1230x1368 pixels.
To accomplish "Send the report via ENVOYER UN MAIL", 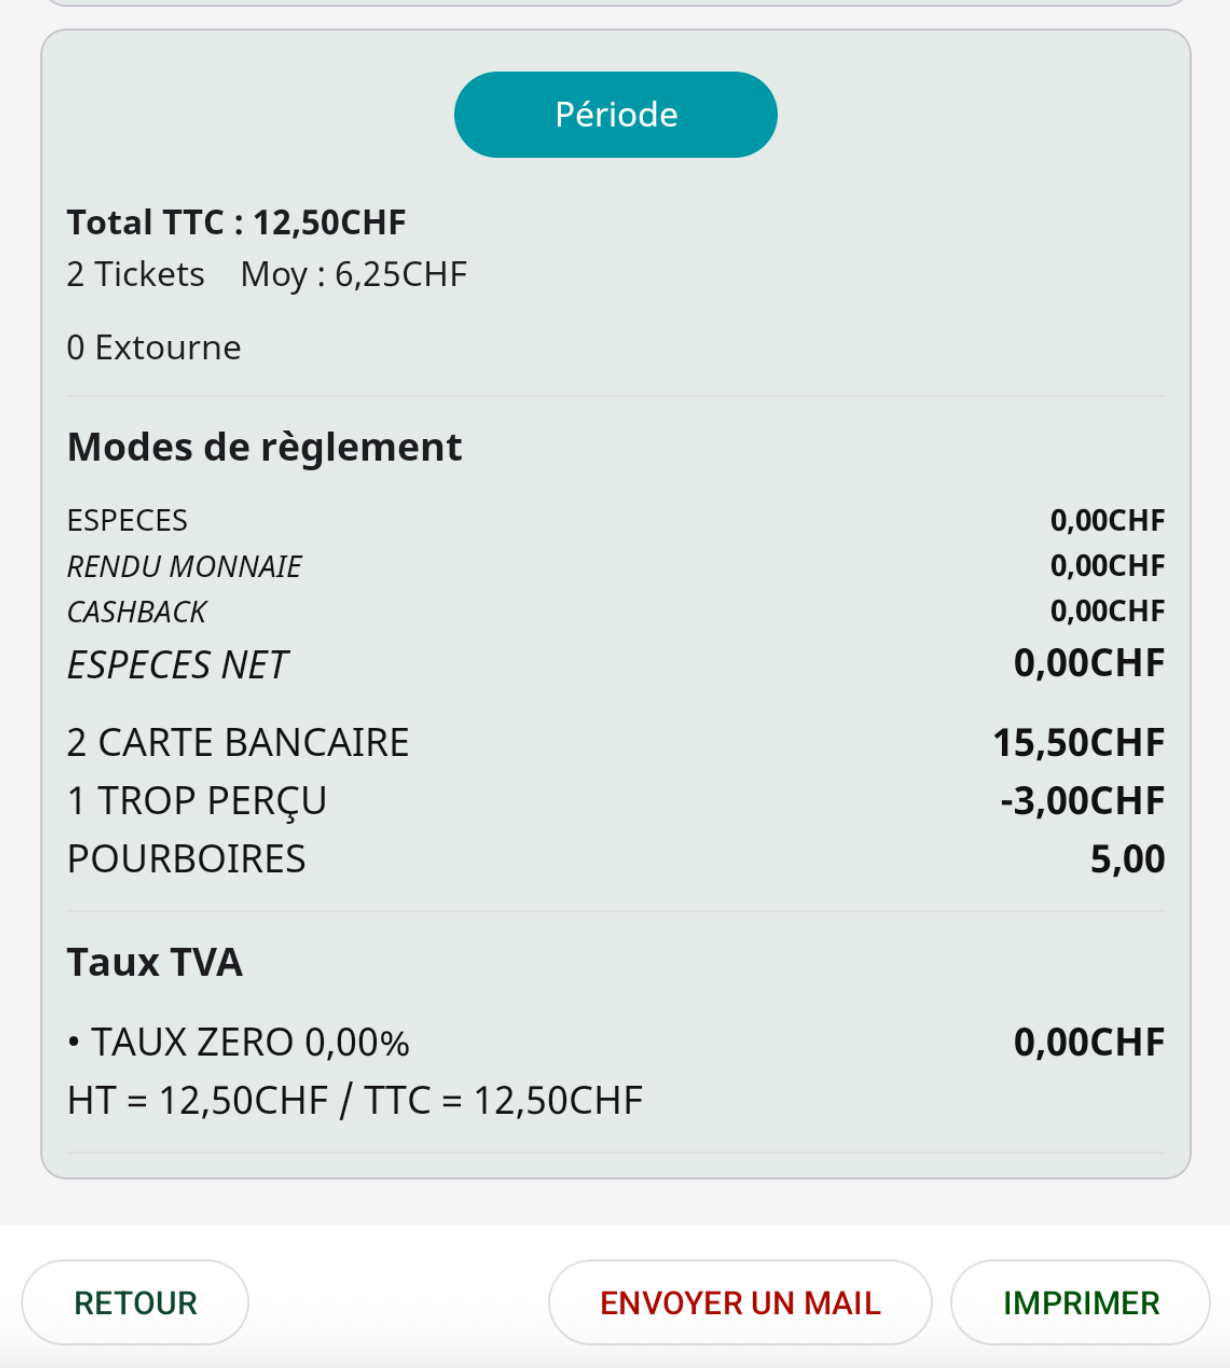I will [x=740, y=1302].
